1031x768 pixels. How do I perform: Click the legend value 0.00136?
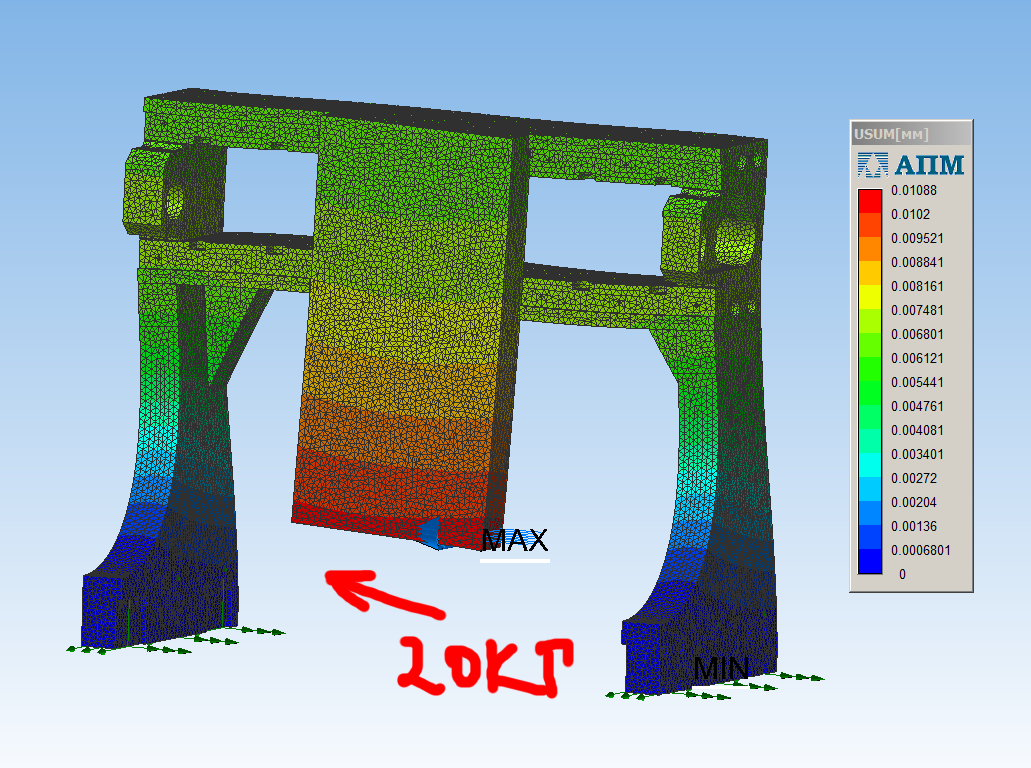(914, 527)
